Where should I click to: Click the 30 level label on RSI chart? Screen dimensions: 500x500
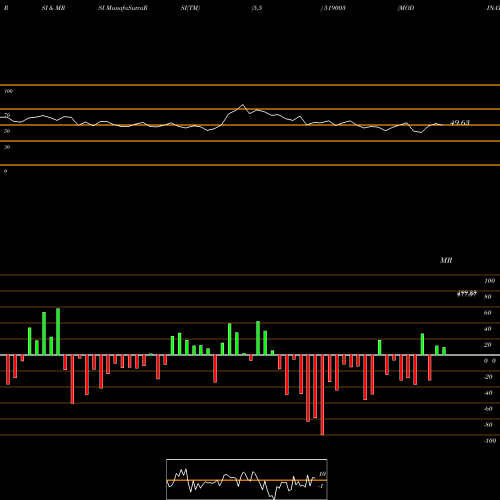pyautogui.click(x=7, y=147)
